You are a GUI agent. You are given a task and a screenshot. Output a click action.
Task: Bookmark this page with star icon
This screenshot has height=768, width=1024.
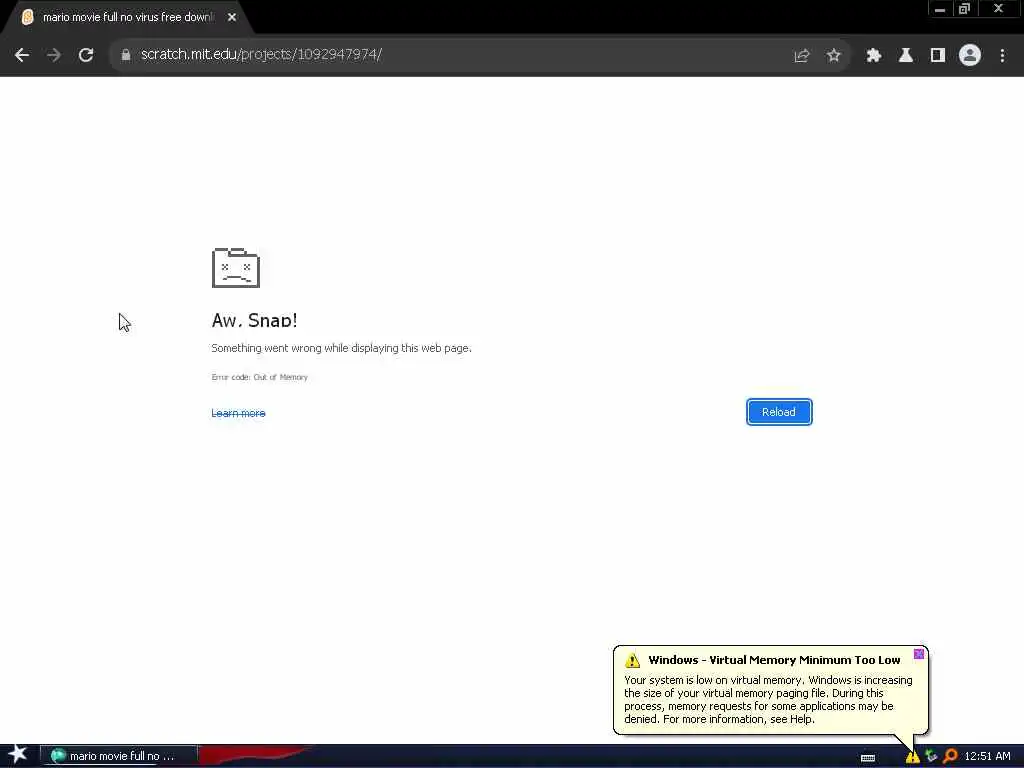pyautogui.click(x=833, y=56)
